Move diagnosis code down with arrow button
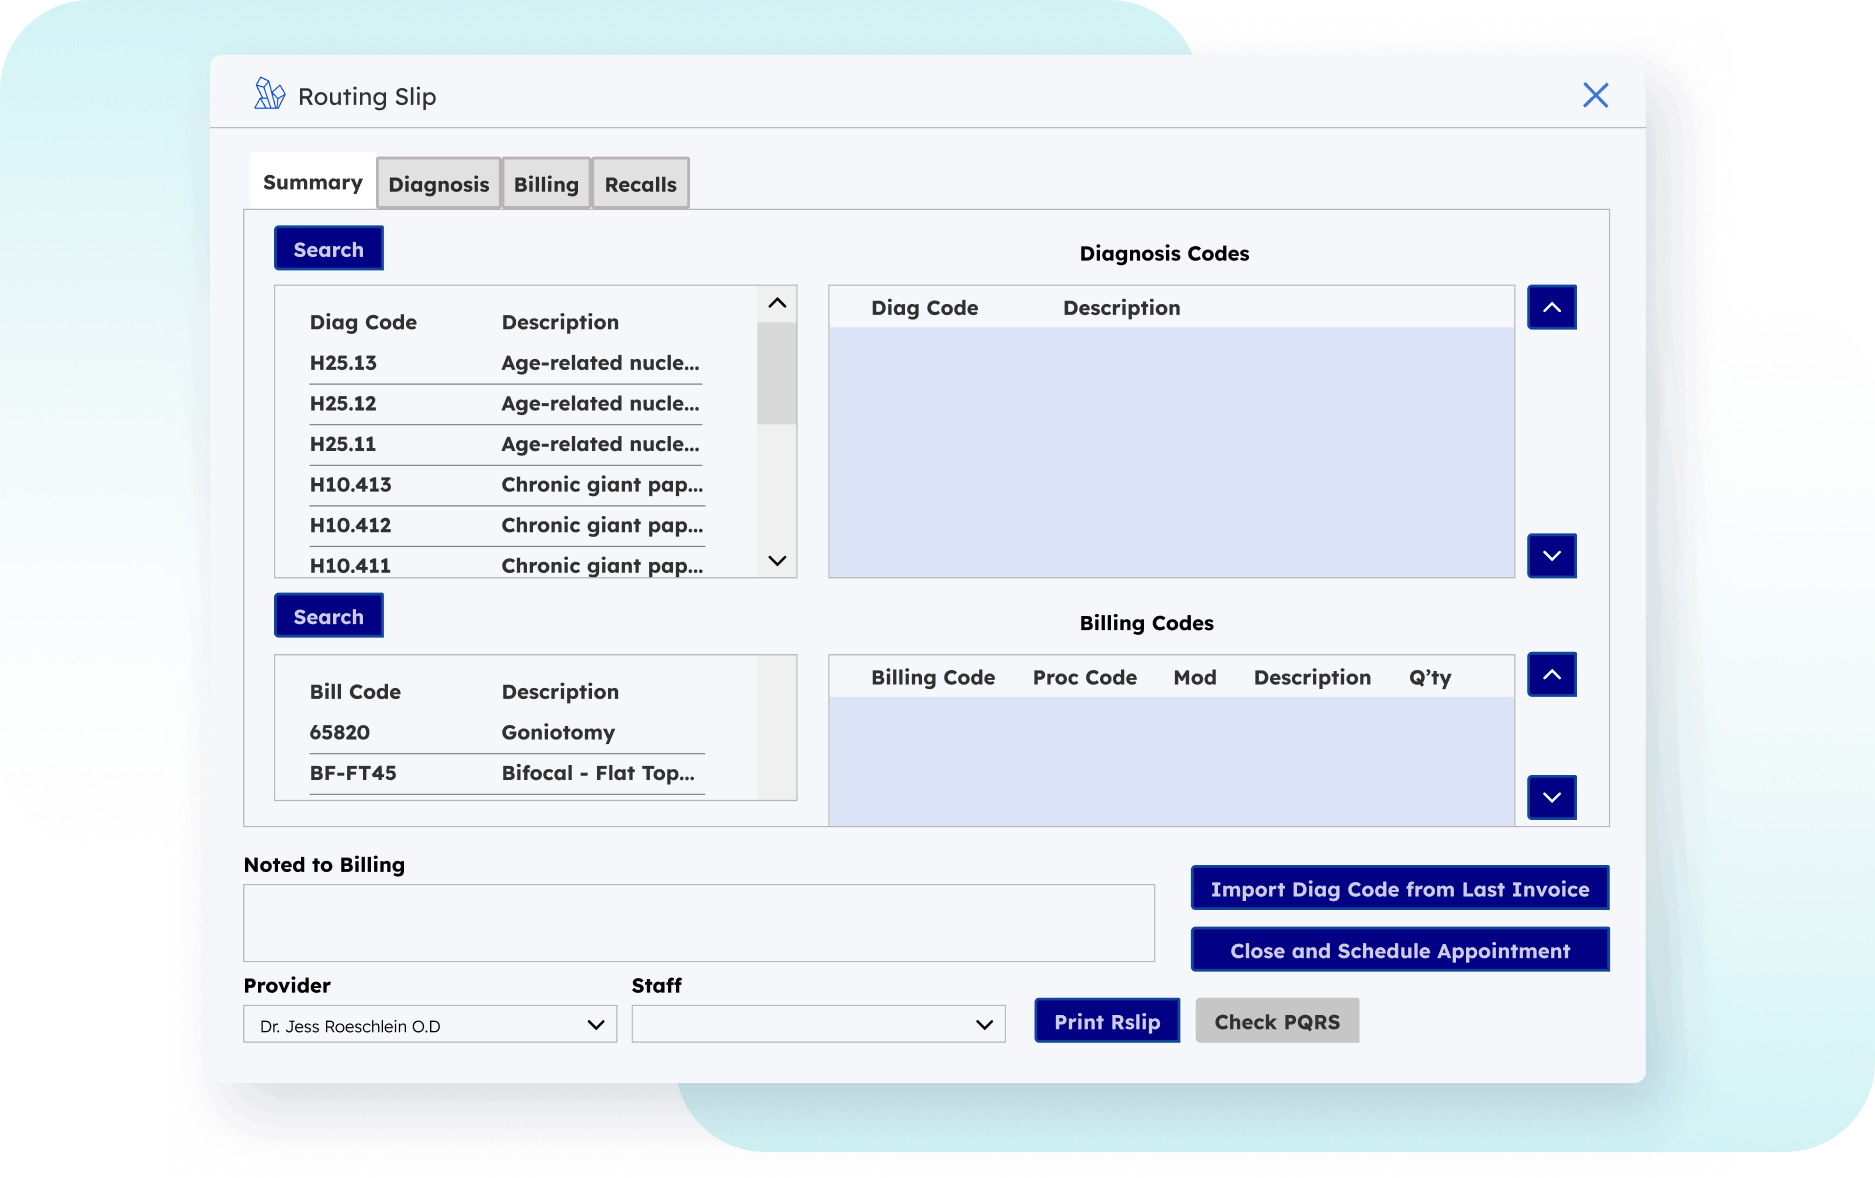 coord(1551,556)
